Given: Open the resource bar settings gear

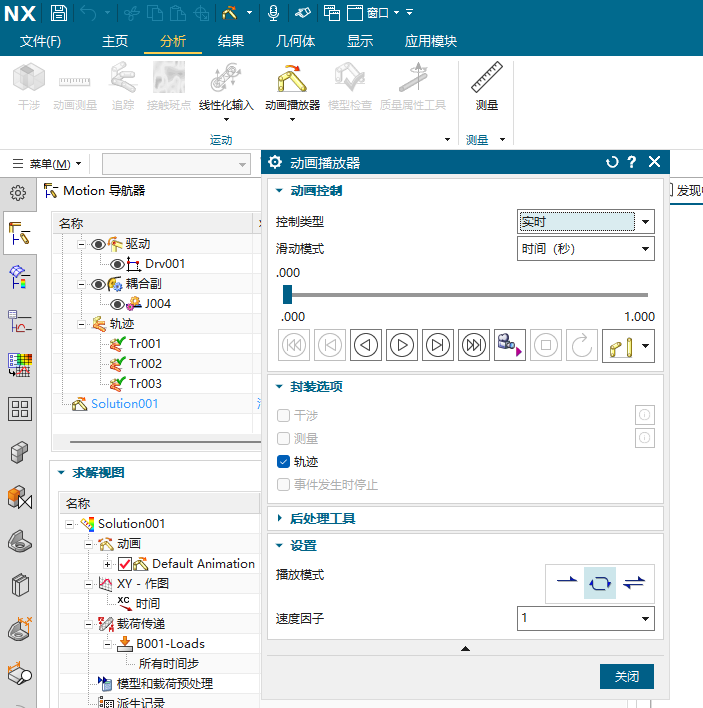Looking at the screenshot, I should tap(18, 193).
